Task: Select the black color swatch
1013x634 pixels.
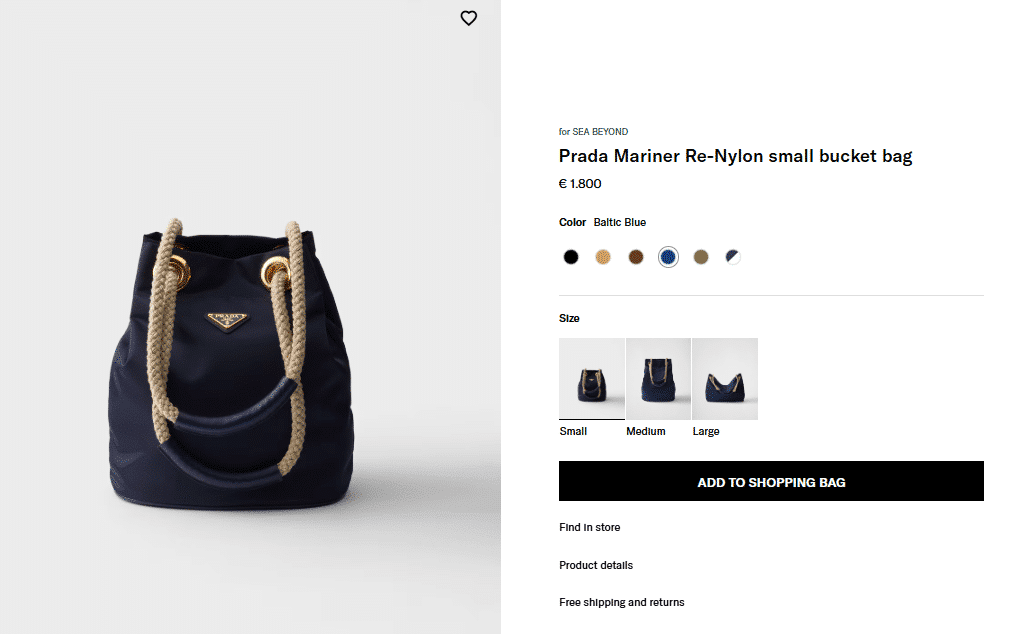Action: (x=571, y=257)
